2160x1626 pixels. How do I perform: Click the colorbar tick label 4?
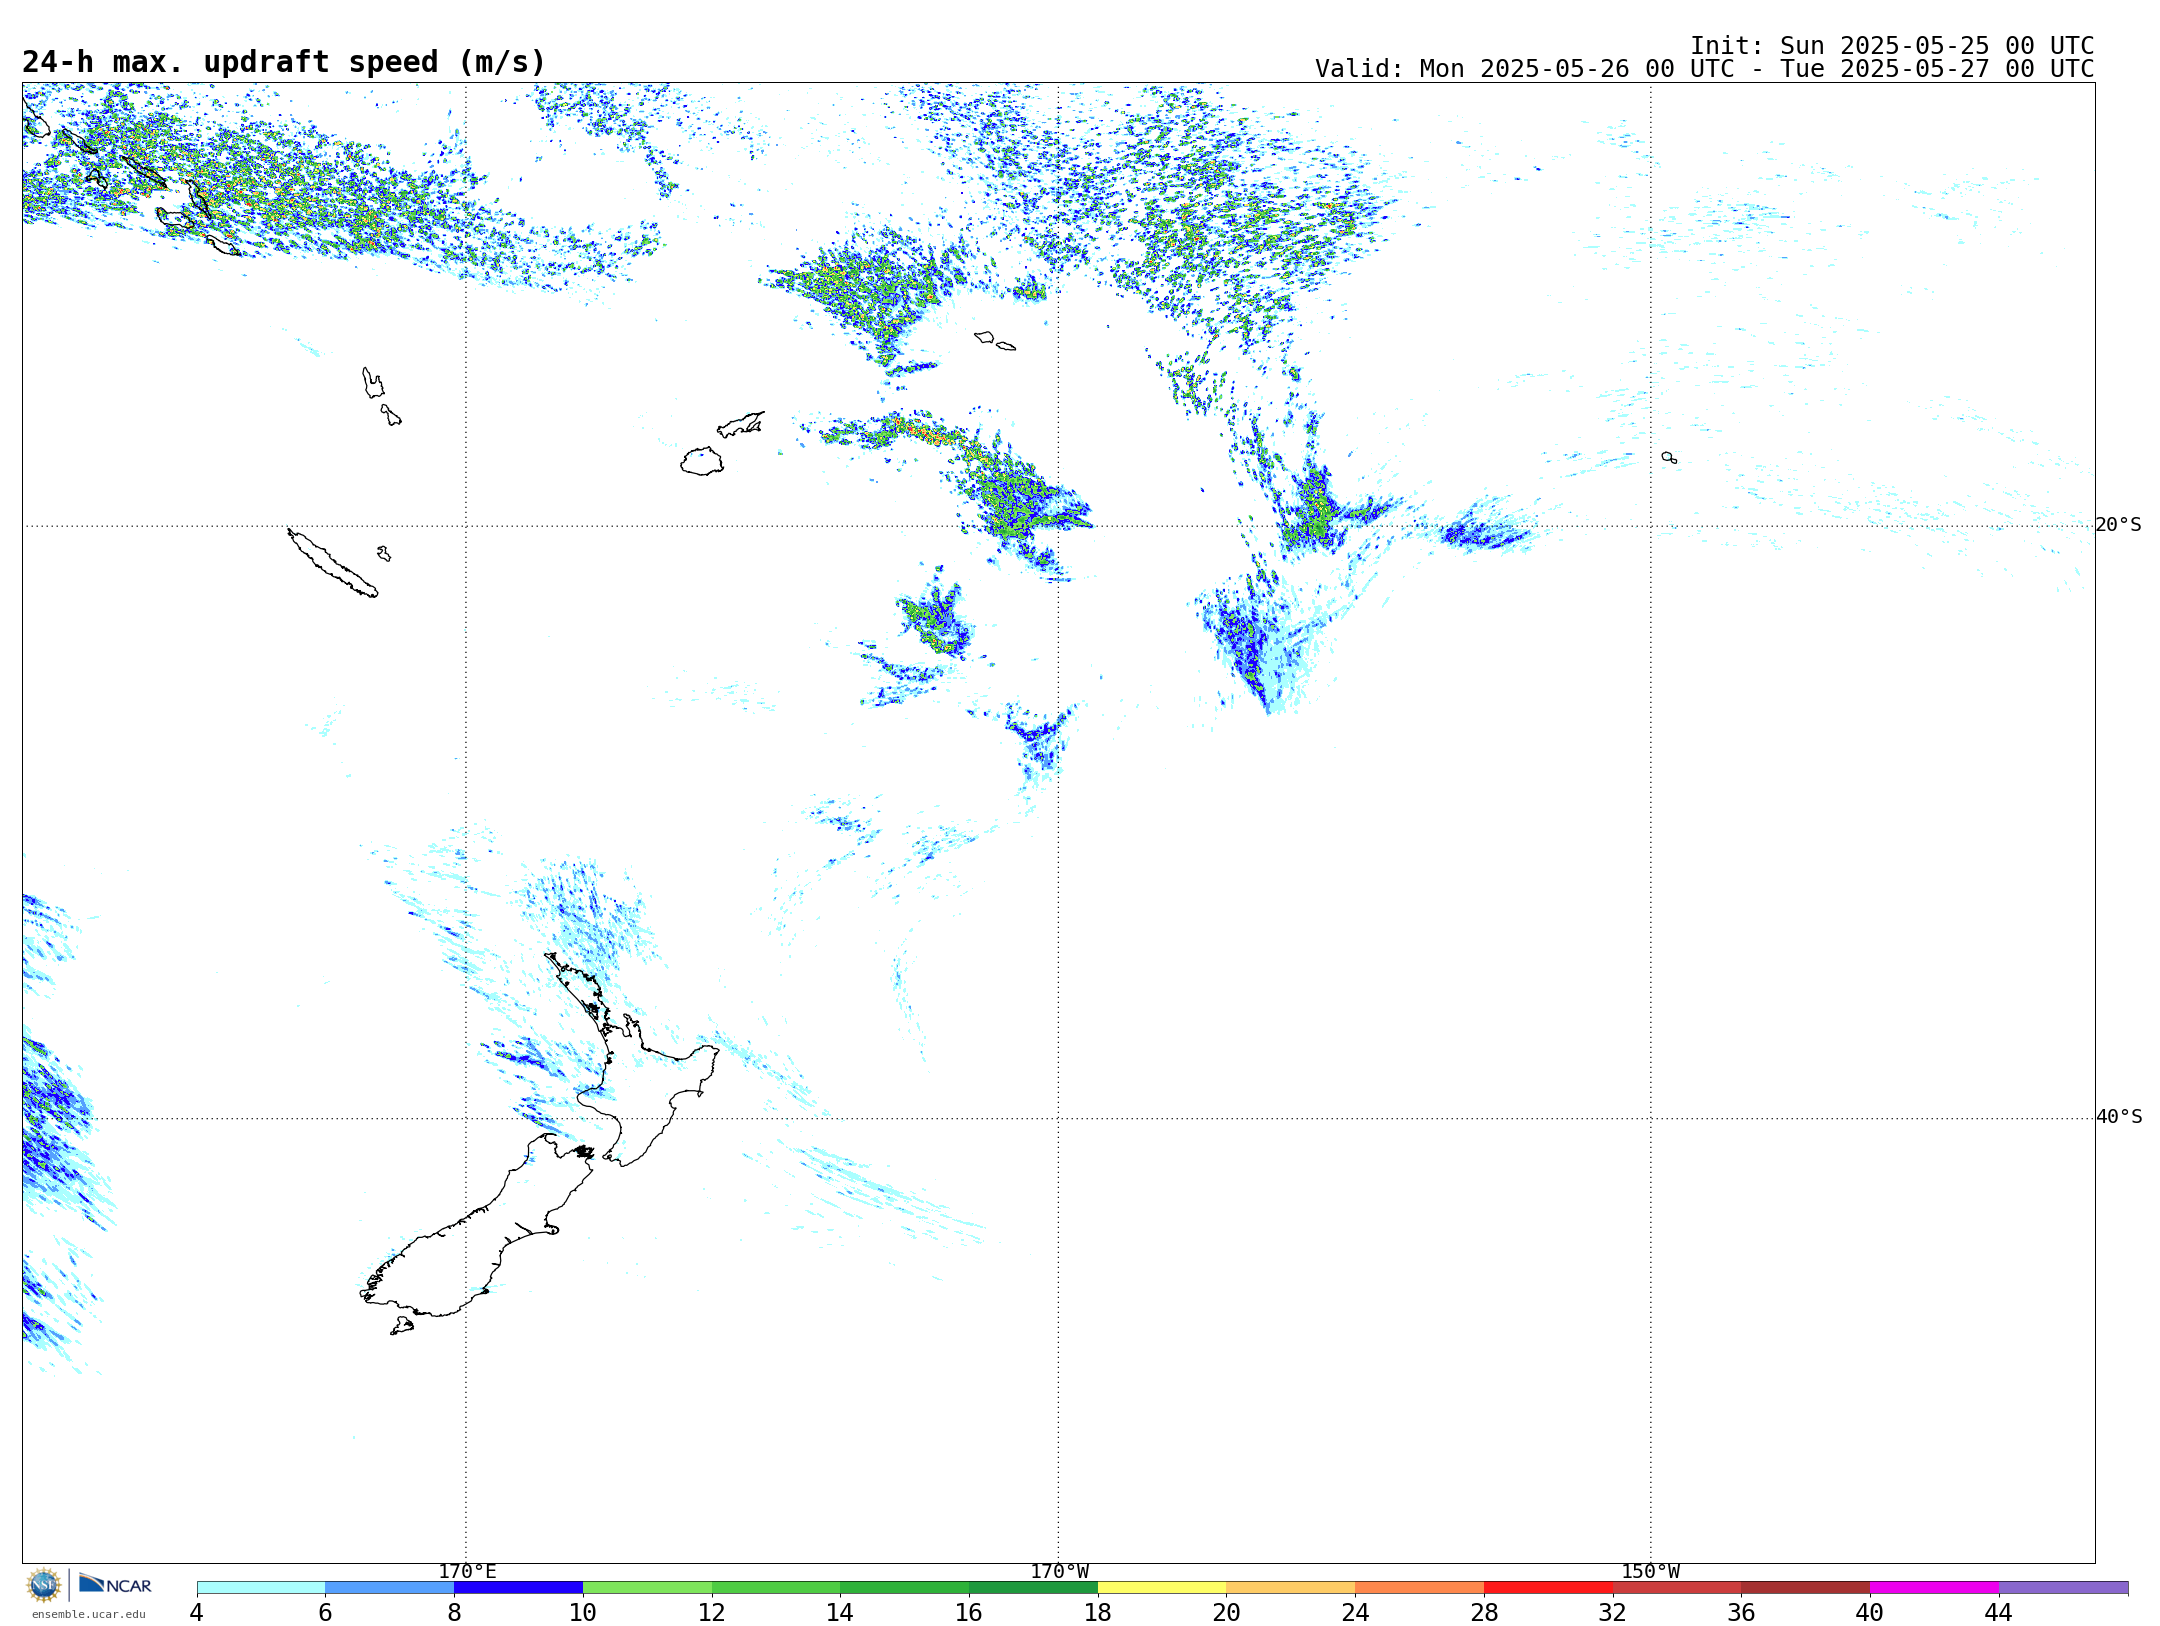tap(197, 1613)
